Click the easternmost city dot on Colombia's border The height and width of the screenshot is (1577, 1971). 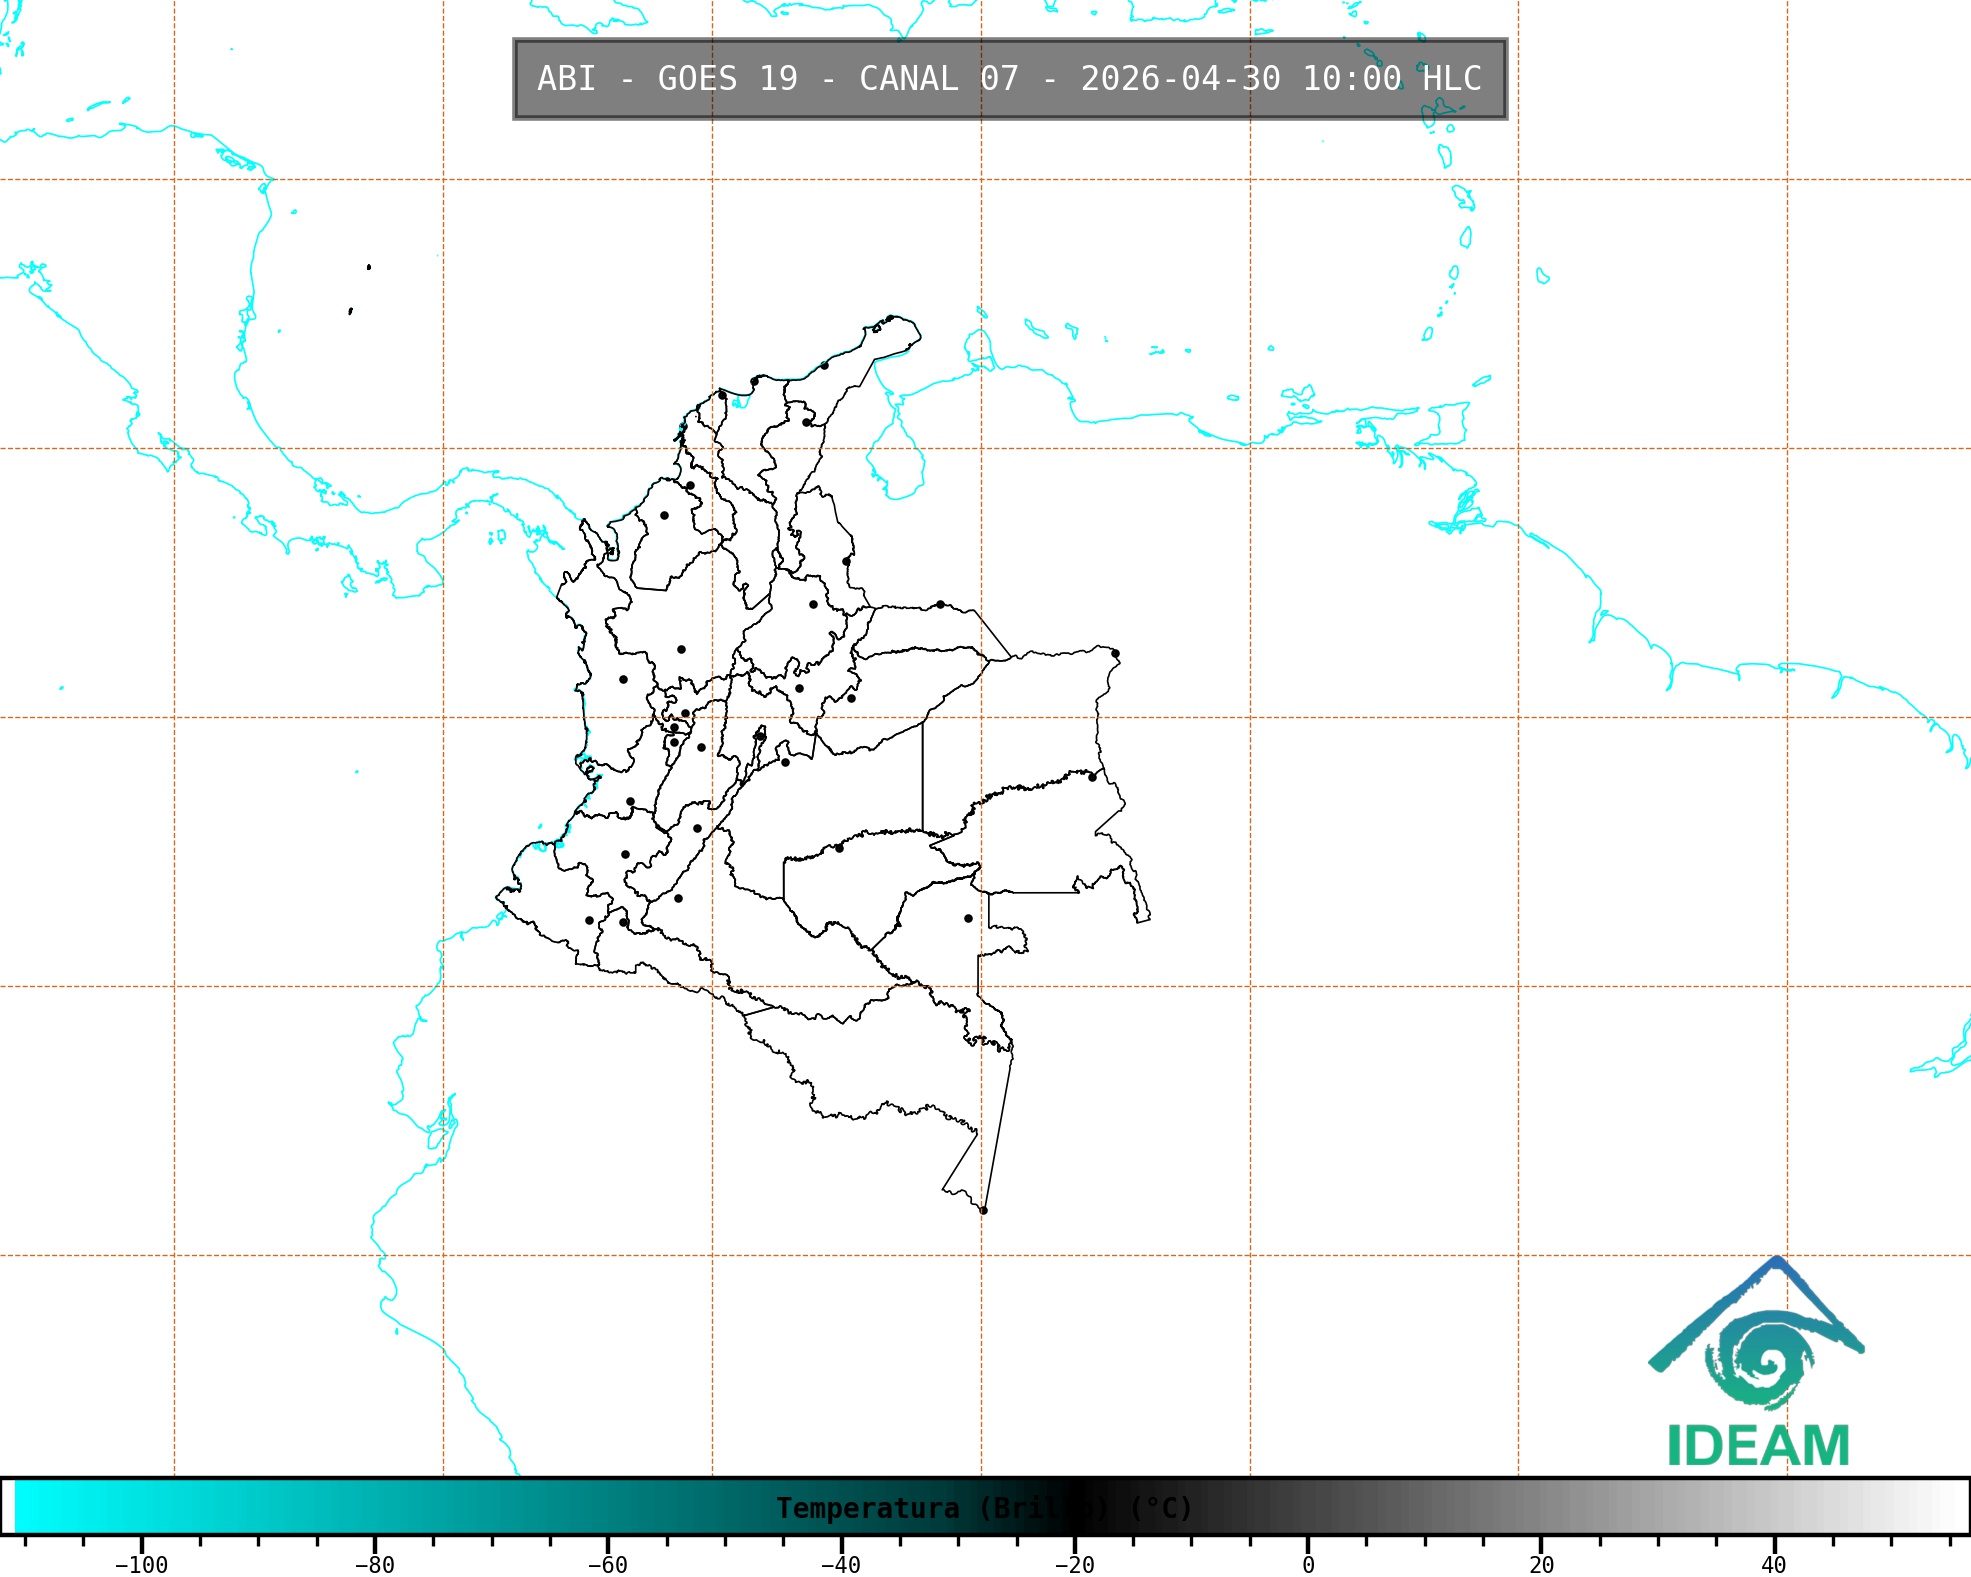(x=1115, y=654)
